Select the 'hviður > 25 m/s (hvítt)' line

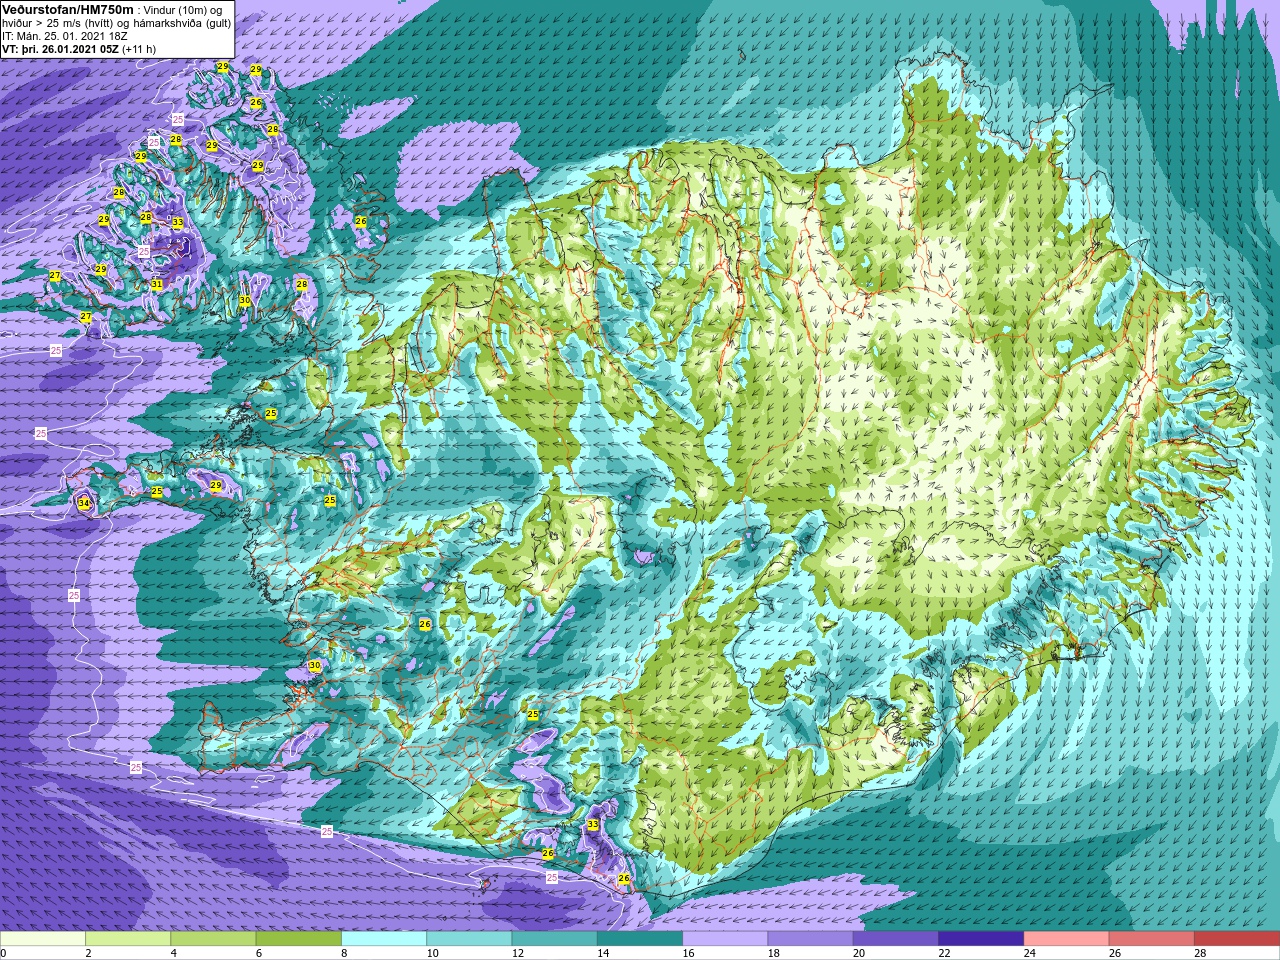tap(59, 23)
